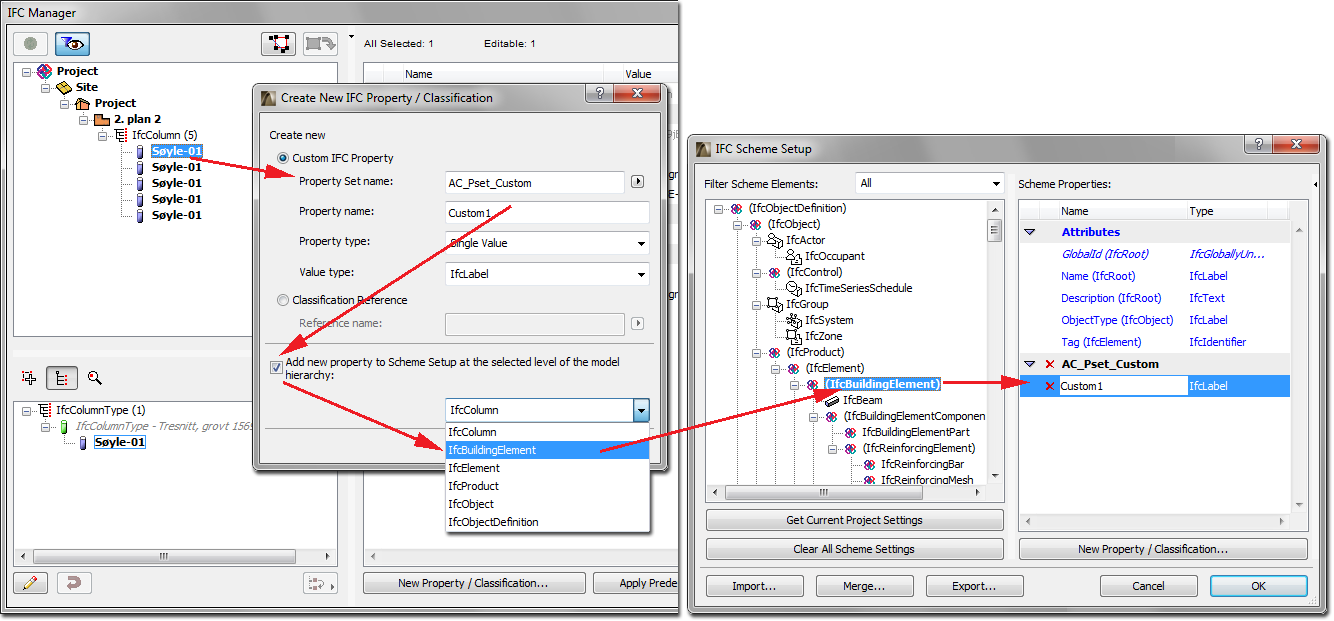Image resolution: width=1334 pixels, height=621 pixels.
Task: Click the add-new-item icon above the type tree
Action: click(29, 378)
